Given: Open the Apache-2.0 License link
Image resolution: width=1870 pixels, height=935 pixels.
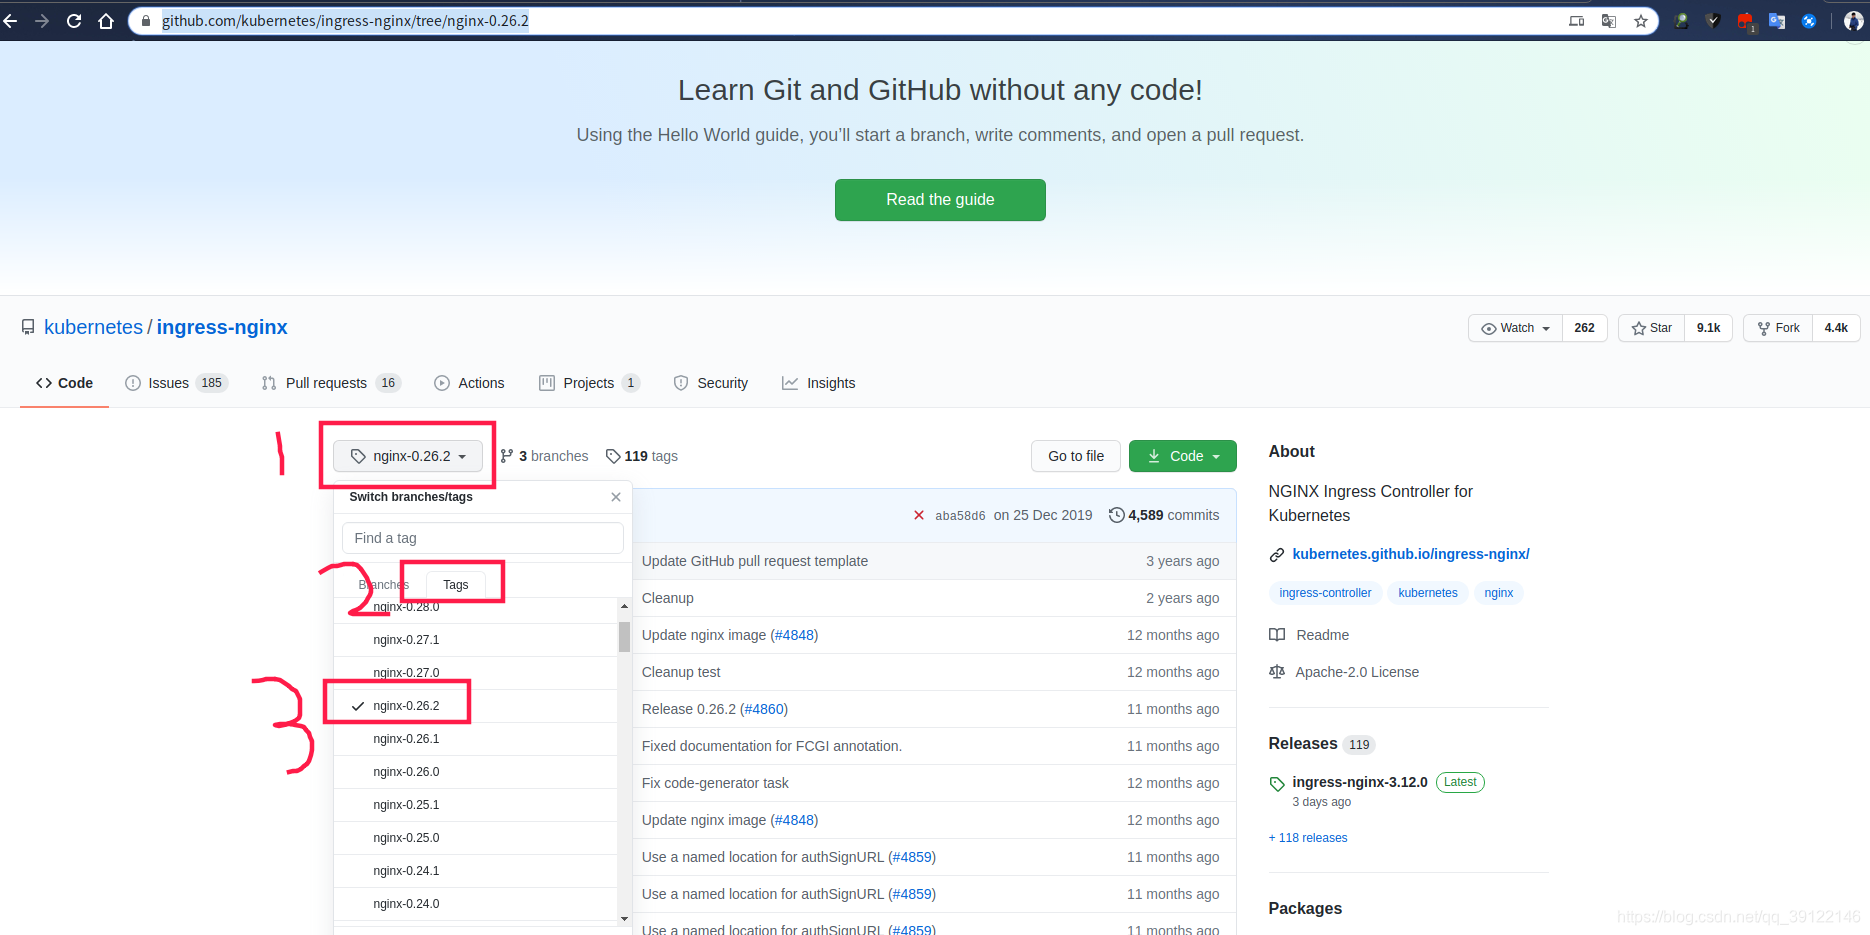Looking at the screenshot, I should [x=1344, y=672].
